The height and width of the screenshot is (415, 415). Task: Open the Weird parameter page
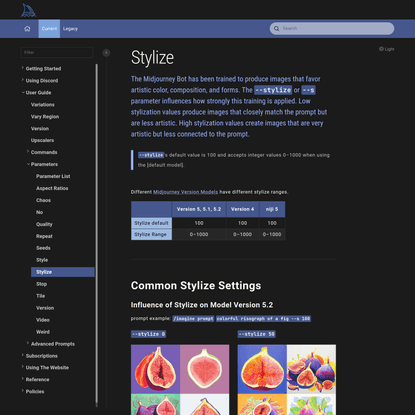[43, 332]
